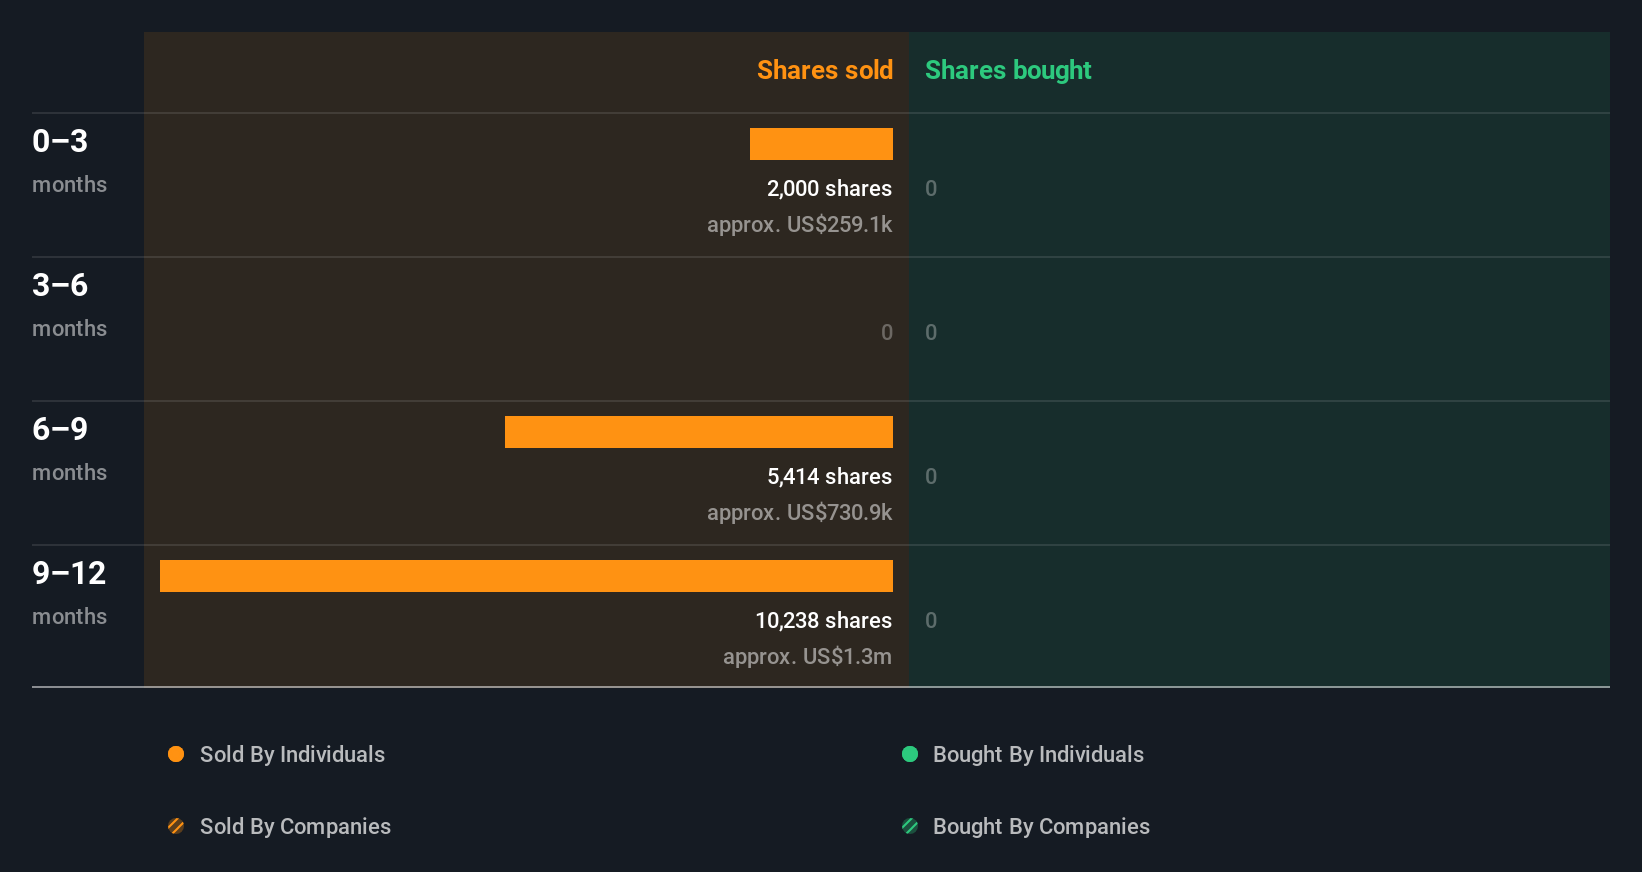Click the orange Sold By Individuals legend dot
The width and height of the screenshot is (1642, 872).
click(176, 754)
